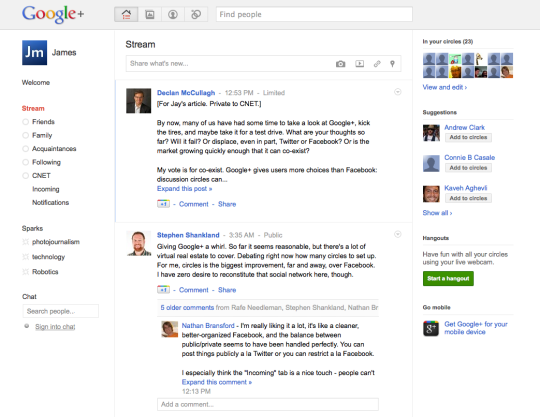The height and width of the screenshot is (417, 540).
Task: Click the Robotics spark icon
Action: click(x=25, y=272)
